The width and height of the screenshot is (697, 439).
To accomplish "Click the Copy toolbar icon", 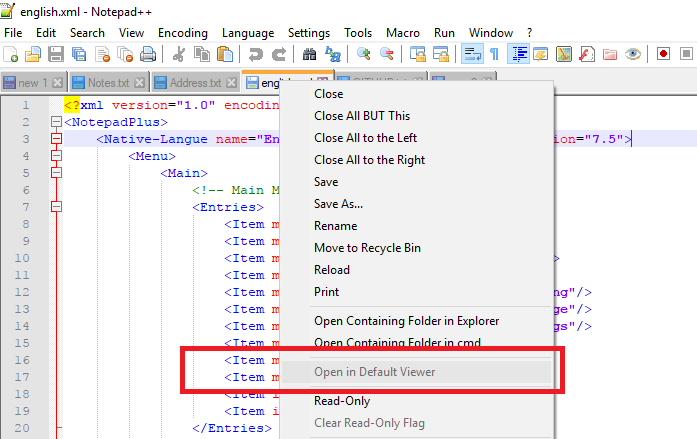I will [202, 54].
